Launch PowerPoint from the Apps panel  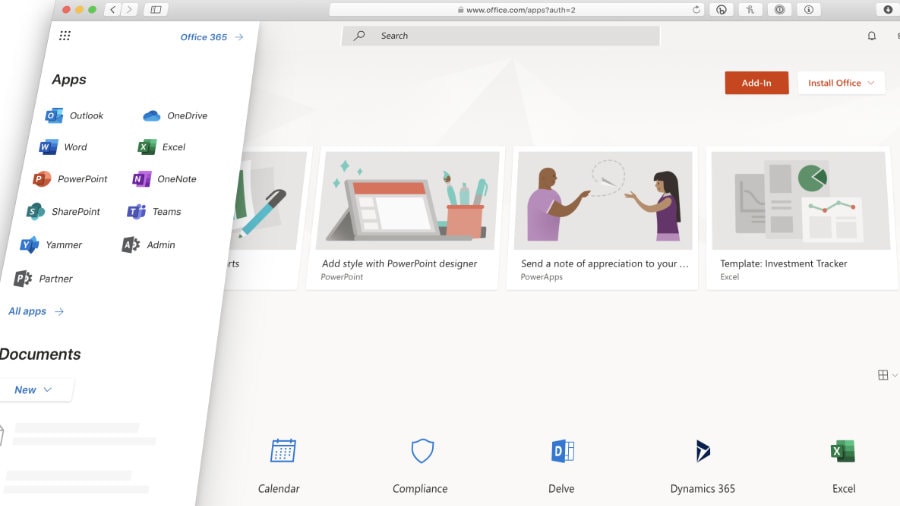(x=70, y=179)
